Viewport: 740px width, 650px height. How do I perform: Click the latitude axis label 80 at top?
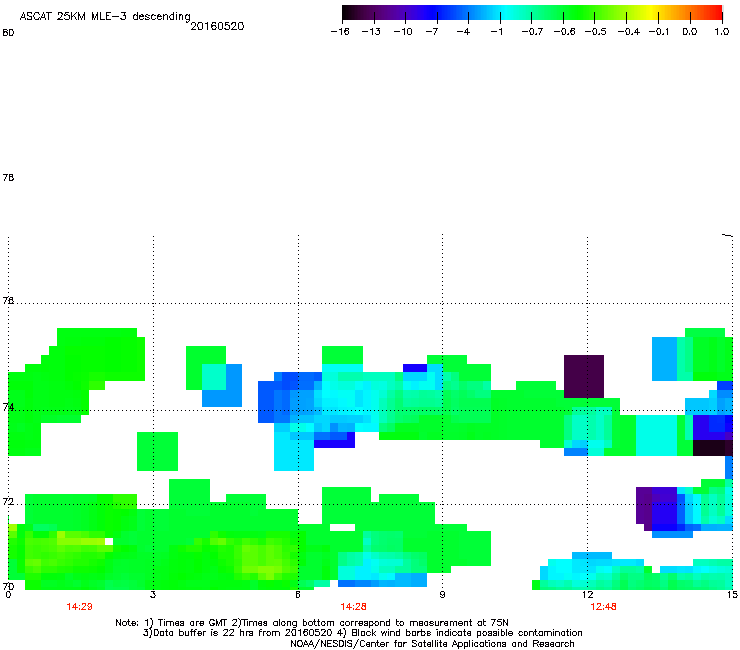[x=8, y=33]
